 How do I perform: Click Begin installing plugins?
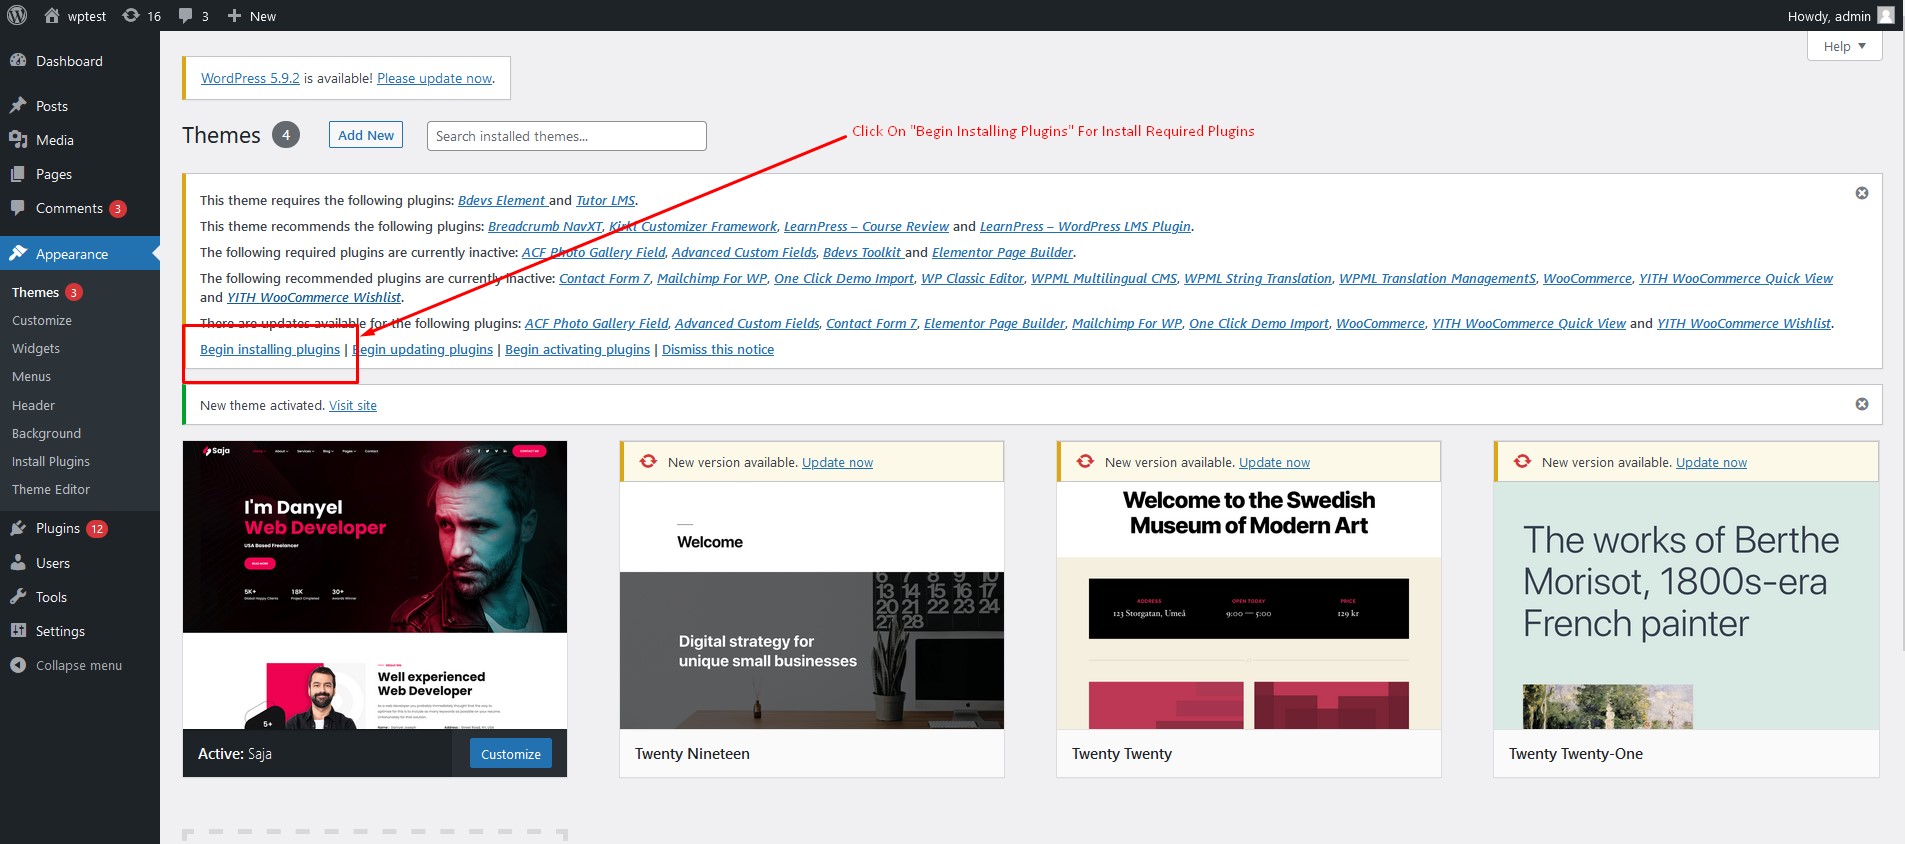270,349
